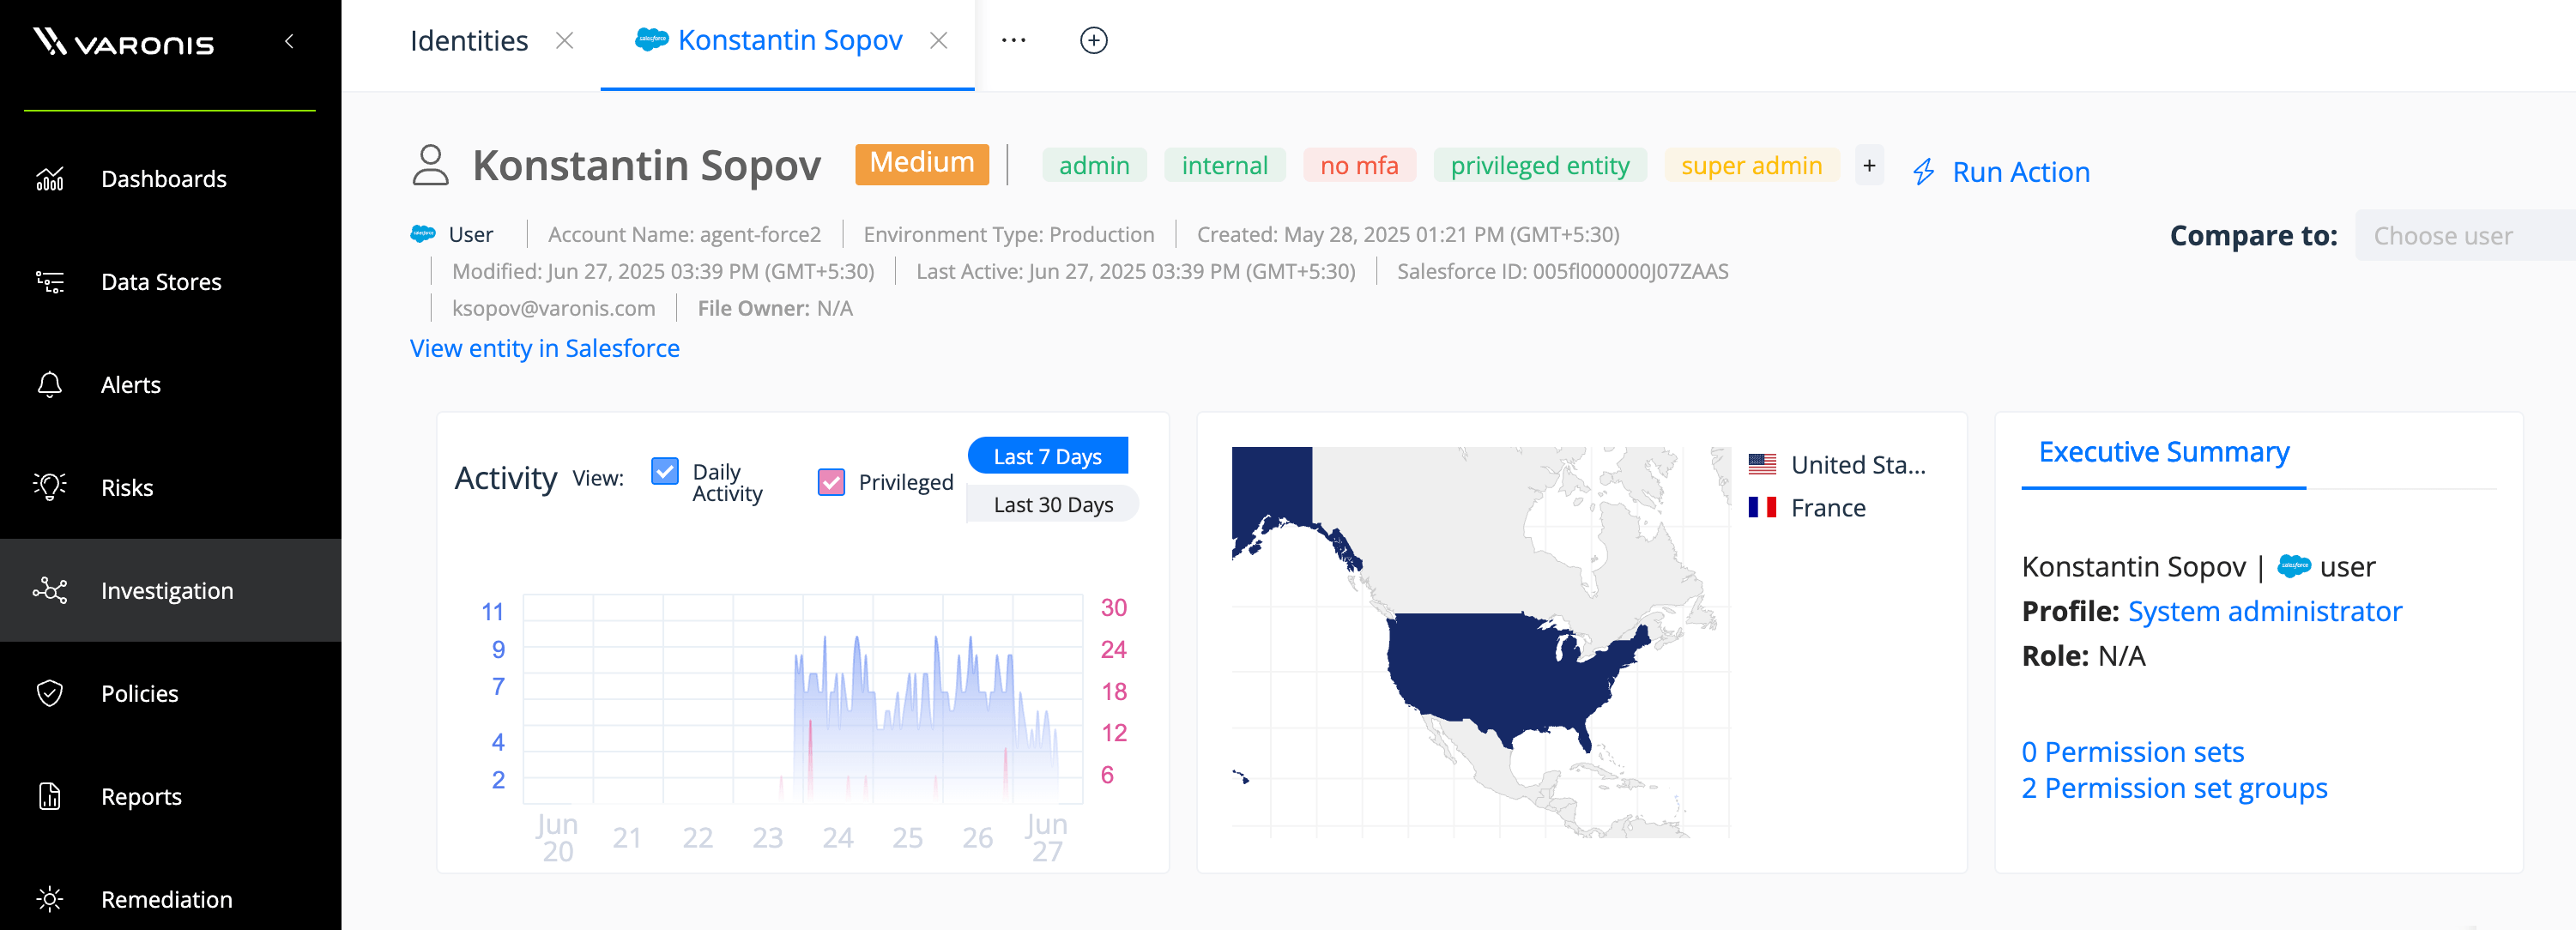Click the no mfa tag

(1359, 165)
